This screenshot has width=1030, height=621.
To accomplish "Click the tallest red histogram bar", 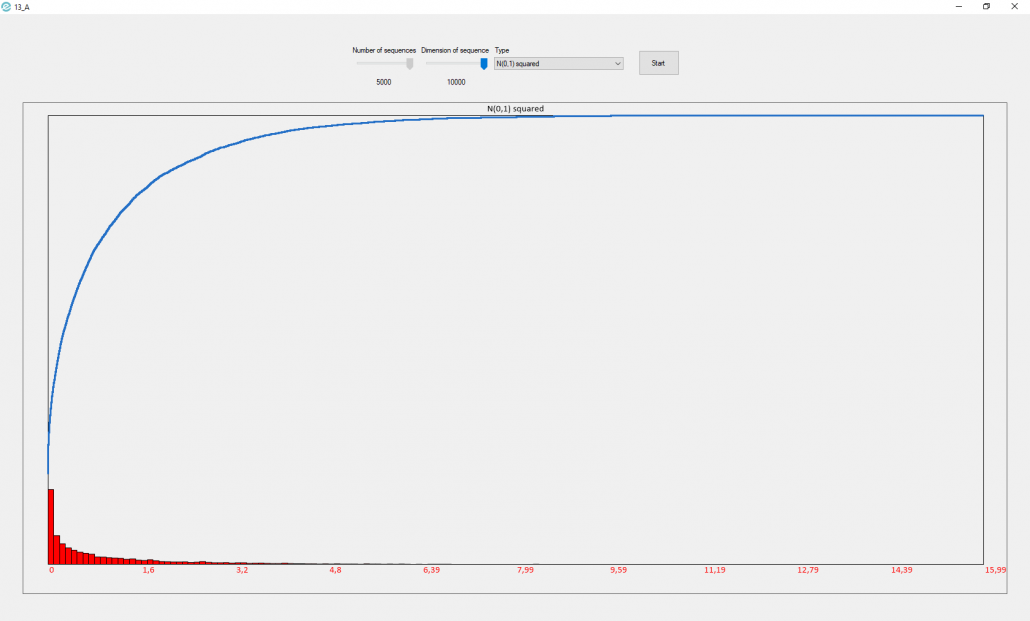I will (51, 526).
